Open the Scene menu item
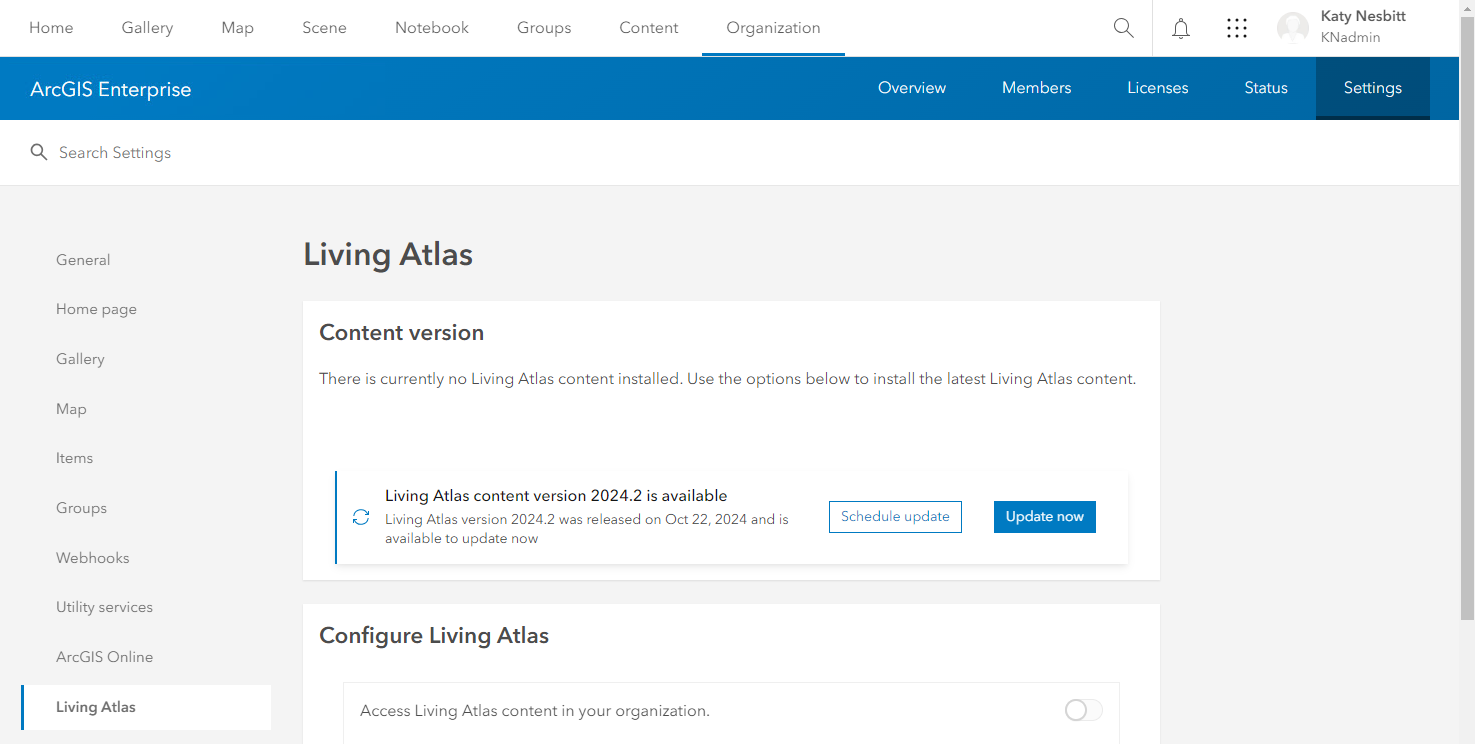1475x744 pixels. click(x=324, y=28)
